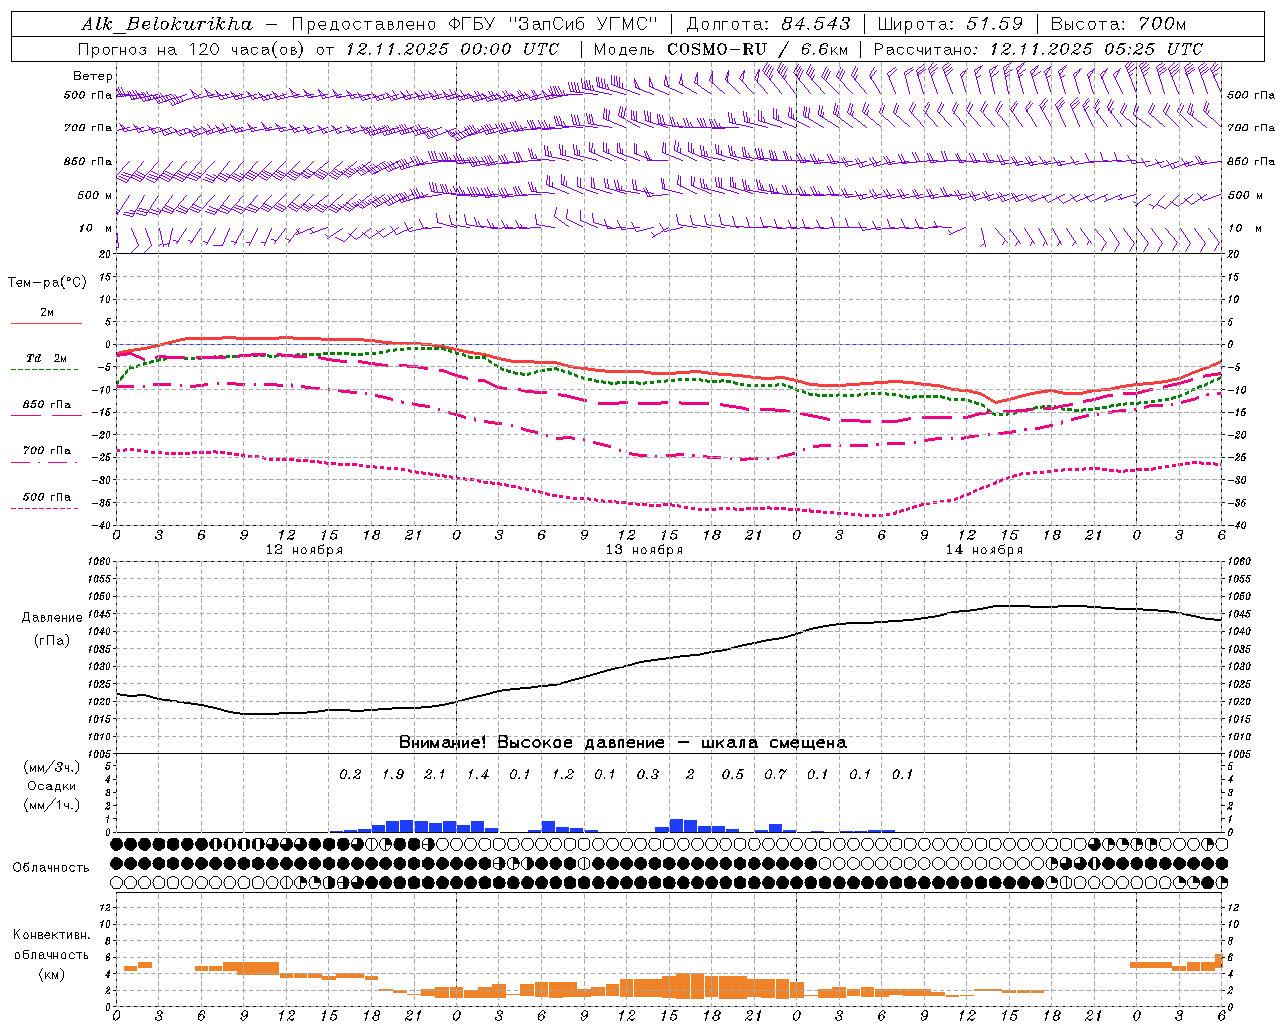The width and height of the screenshot is (1280, 1024).
Task: Click the Осадки precipitation label
Action: 51,786
